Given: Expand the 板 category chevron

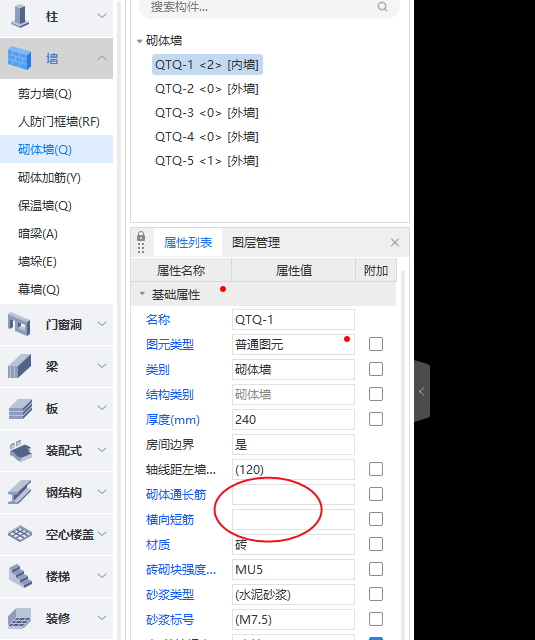Looking at the screenshot, I should (x=102, y=408).
